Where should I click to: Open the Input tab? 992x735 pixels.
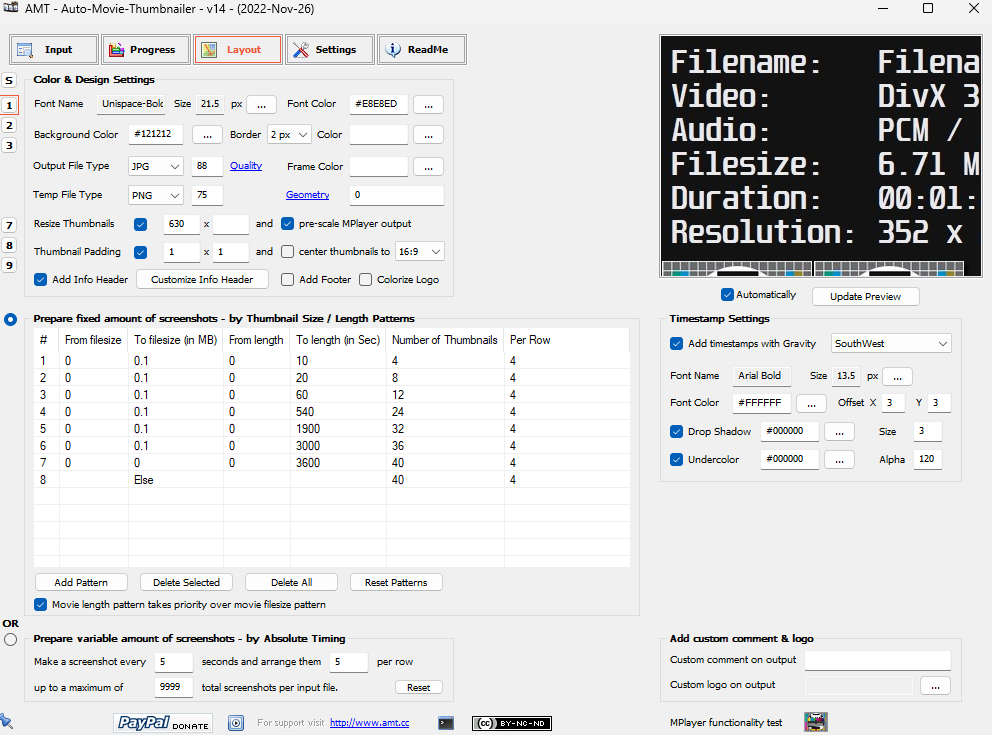click(55, 50)
